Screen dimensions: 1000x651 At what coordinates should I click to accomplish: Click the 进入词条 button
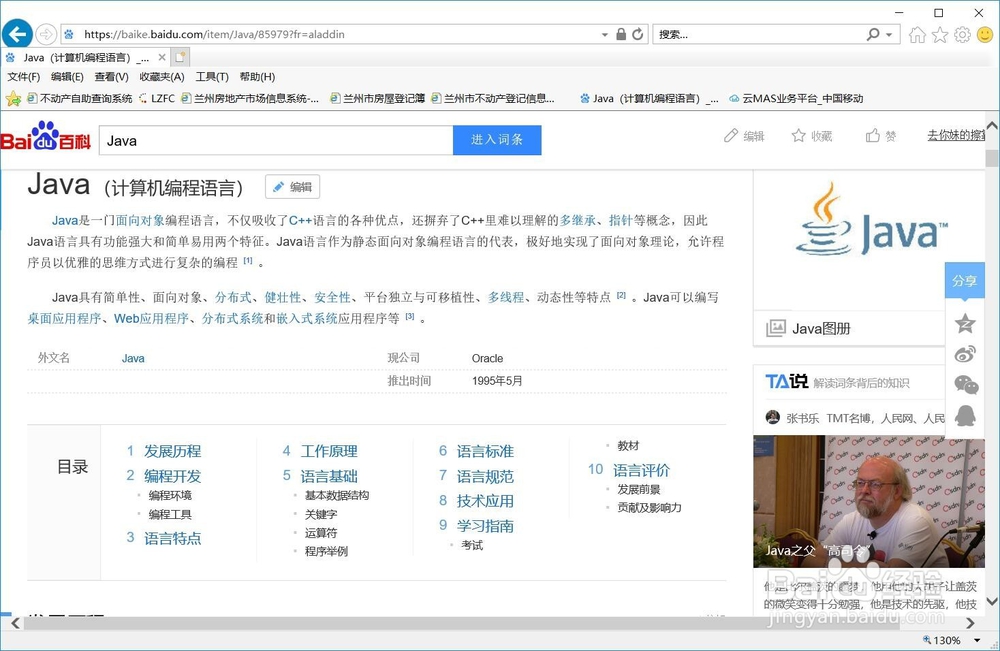coord(497,140)
